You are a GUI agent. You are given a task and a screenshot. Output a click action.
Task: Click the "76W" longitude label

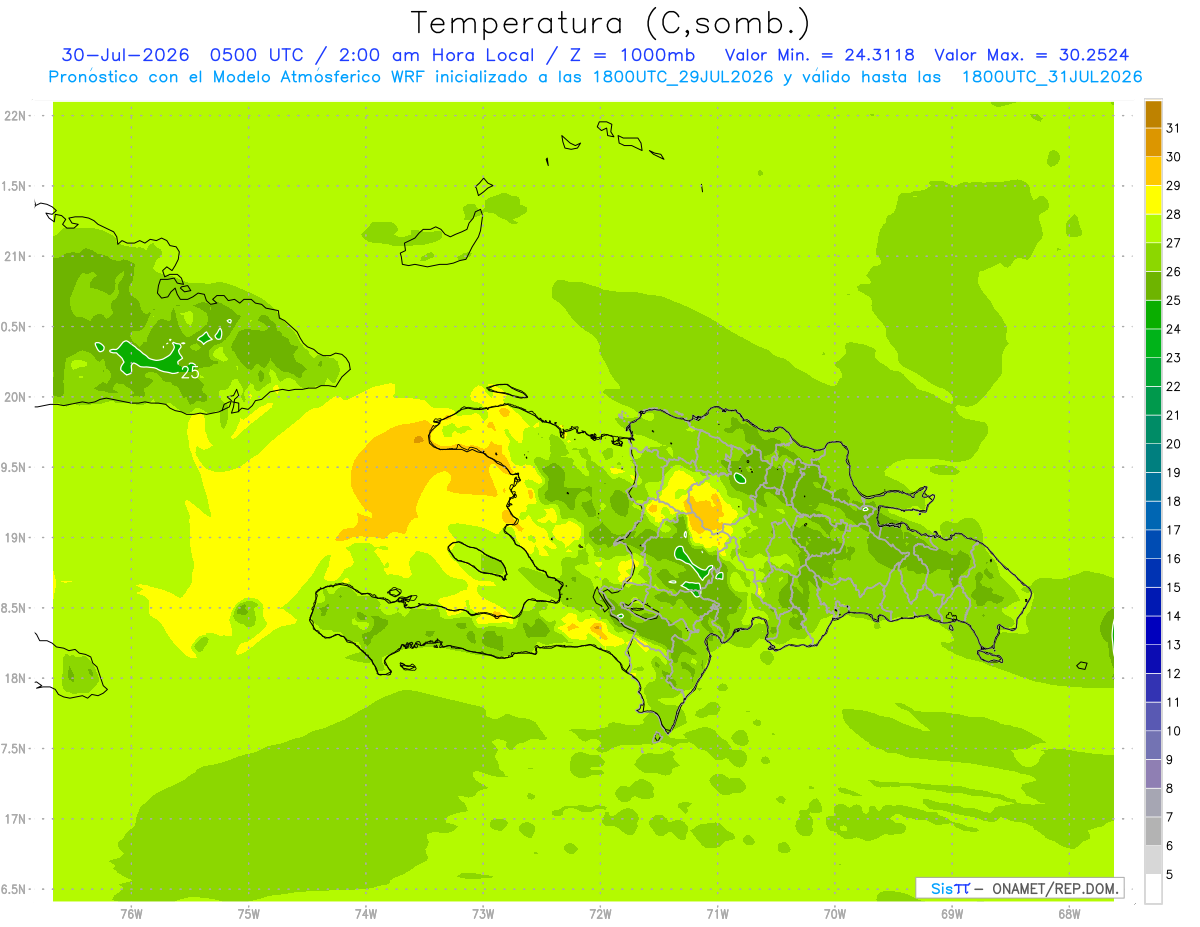(x=131, y=913)
